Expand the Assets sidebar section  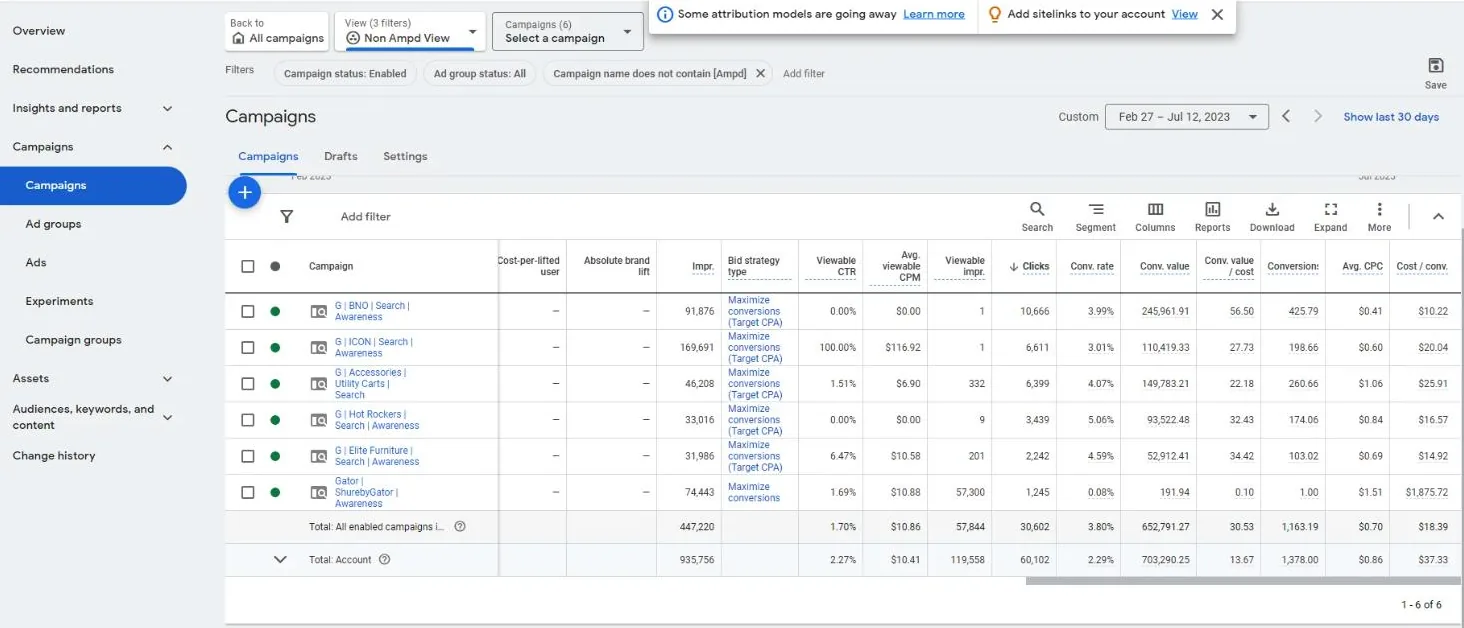pos(167,379)
